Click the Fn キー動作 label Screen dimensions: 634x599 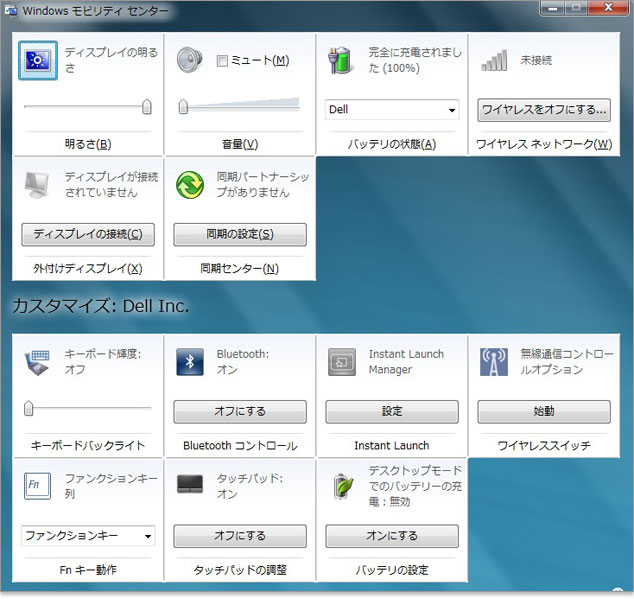point(88,570)
